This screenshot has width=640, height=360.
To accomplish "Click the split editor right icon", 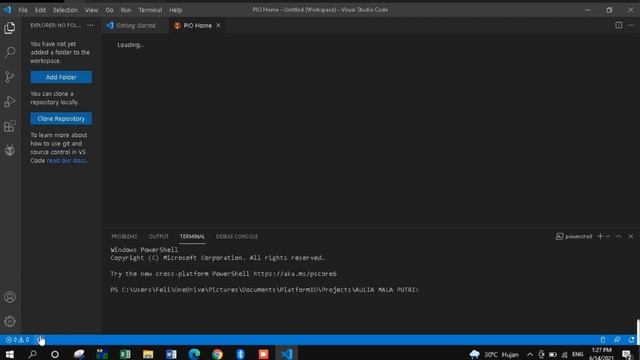I will pos(619,25).
